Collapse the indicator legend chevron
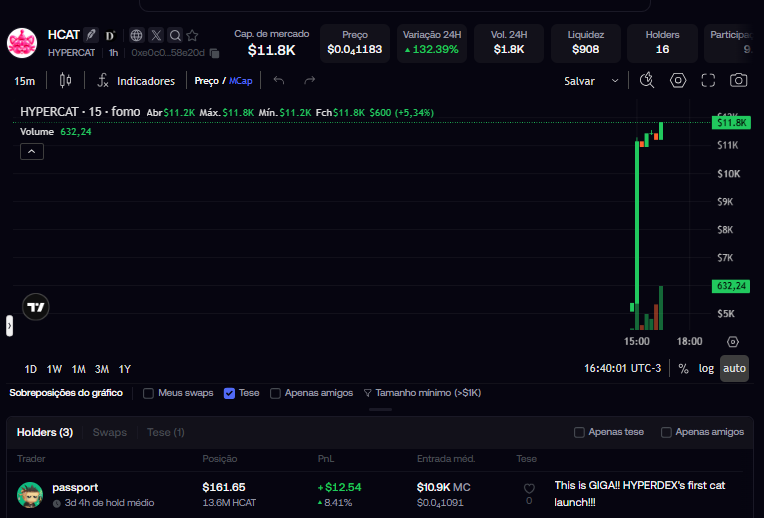The image size is (764, 518). (x=32, y=152)
